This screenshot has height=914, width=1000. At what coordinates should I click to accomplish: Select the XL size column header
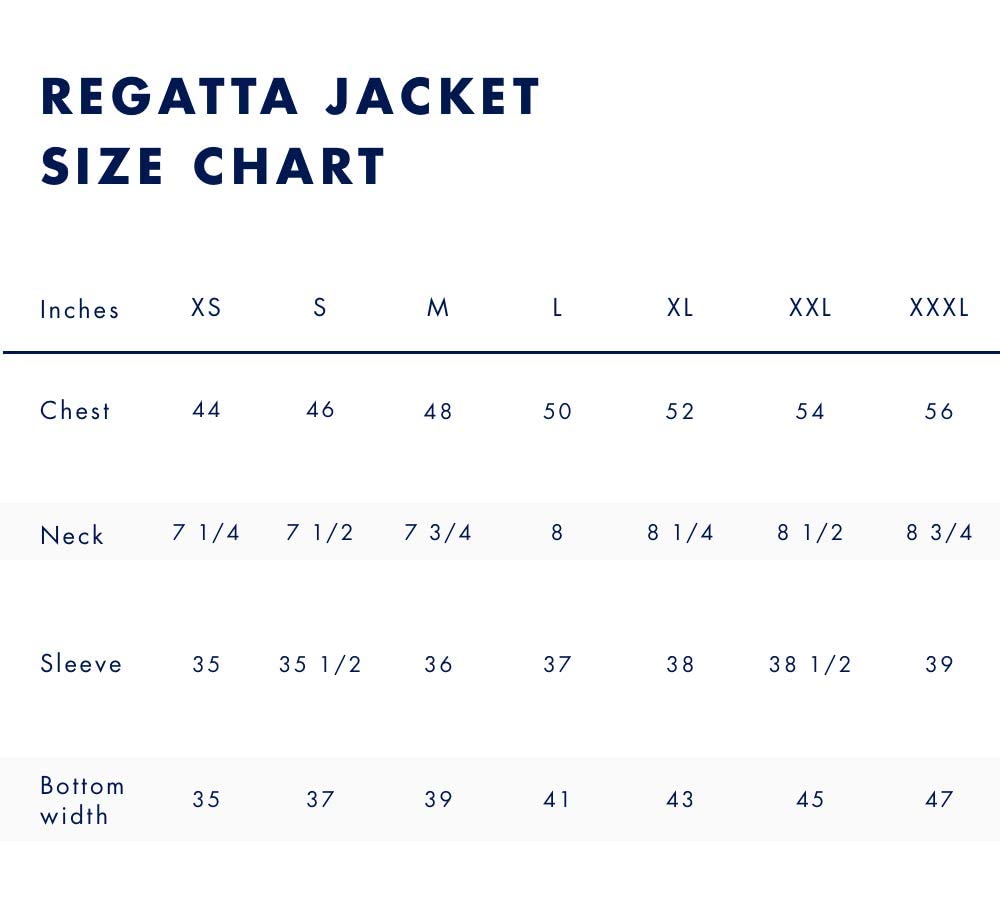(x=680, y=308)
